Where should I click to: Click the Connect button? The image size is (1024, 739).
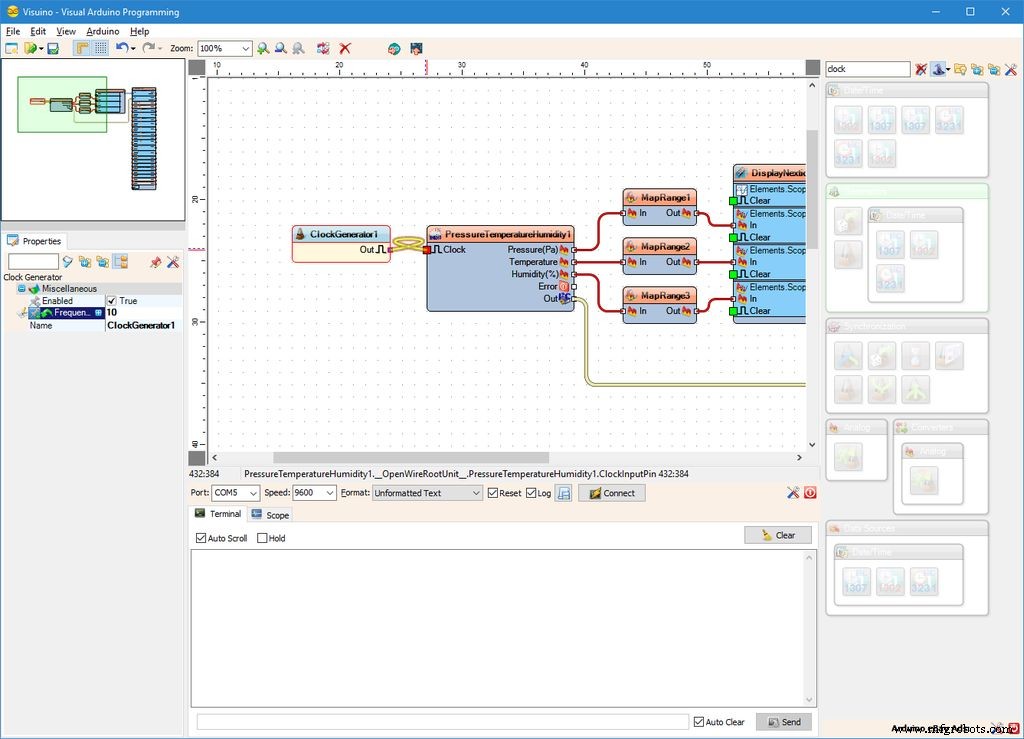(611, 493)
